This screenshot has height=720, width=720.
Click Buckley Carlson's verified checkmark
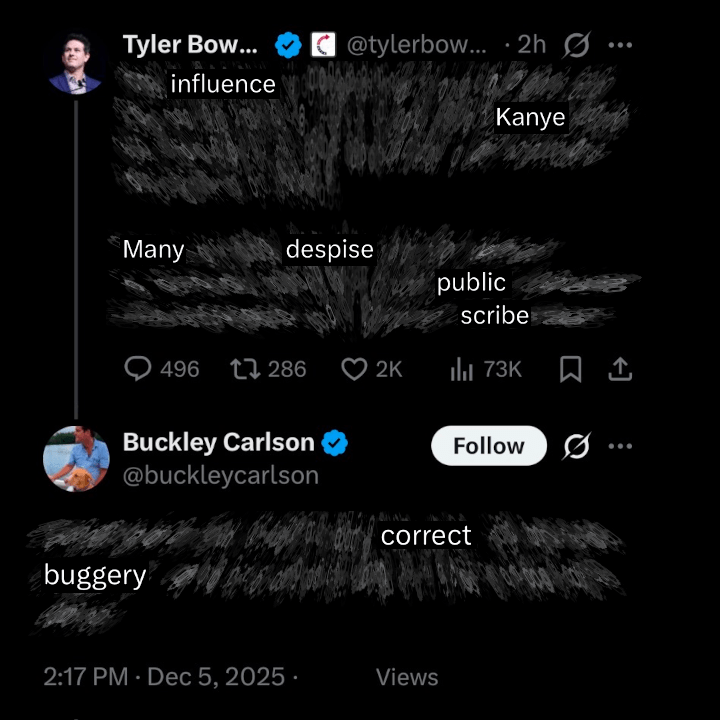click(x=335, y=443)
